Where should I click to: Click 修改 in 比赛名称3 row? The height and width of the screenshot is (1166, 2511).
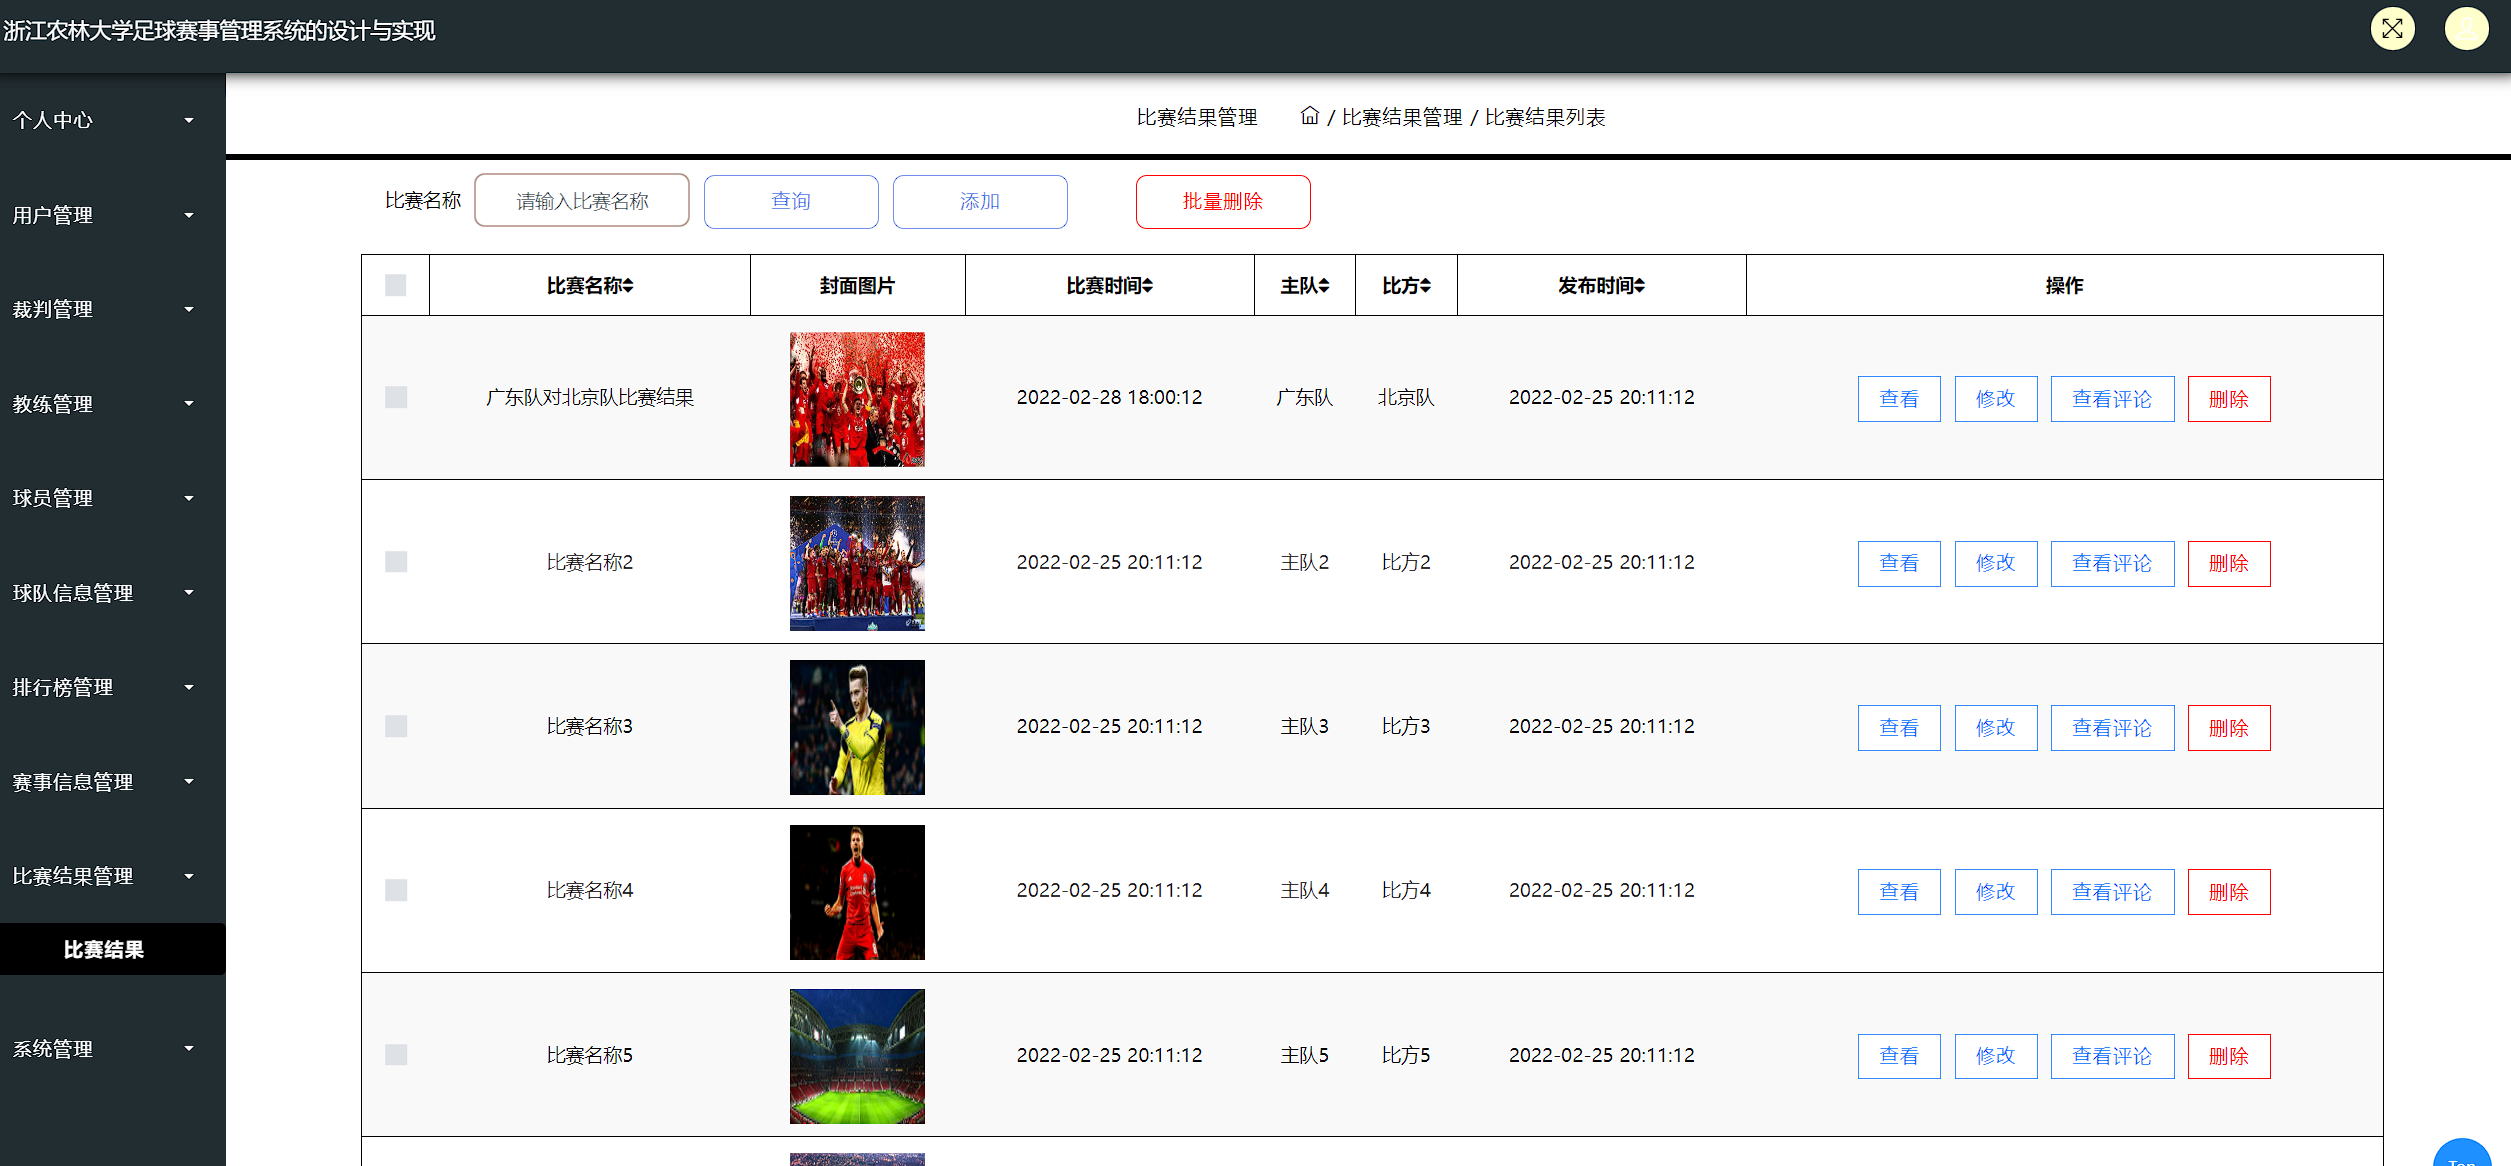pos(1995,728)
